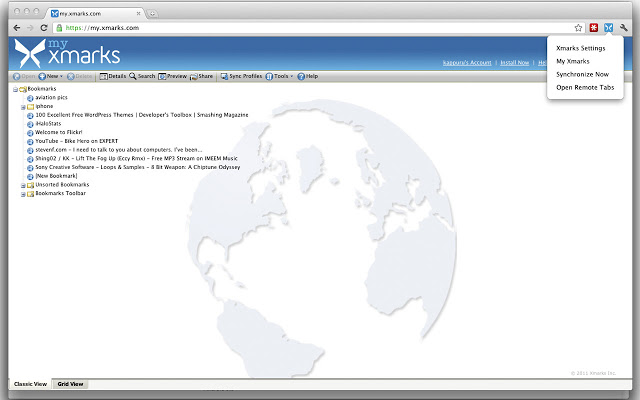Expand the Bookmarks Toolbar folder
The width and height of the screenshot is (640, 400).
[23, 194]
